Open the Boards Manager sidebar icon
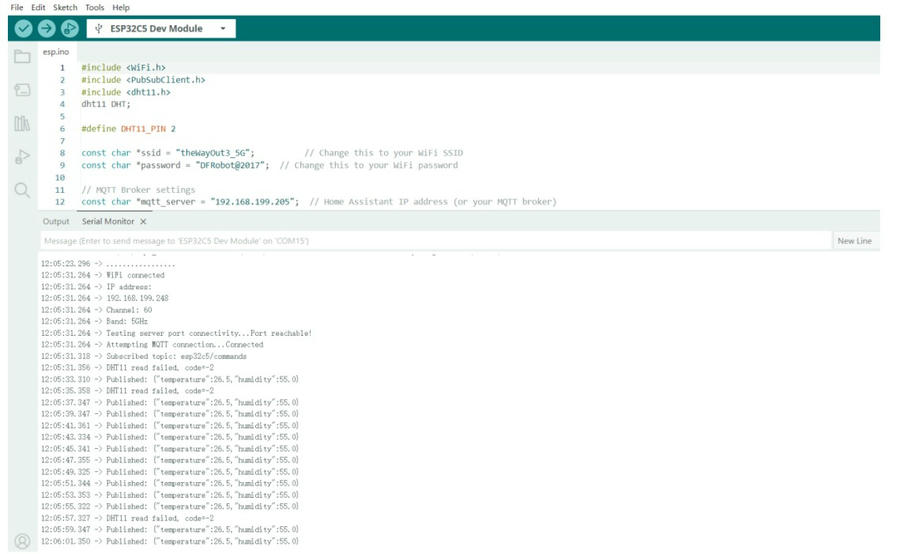 (x=22, y=90)
